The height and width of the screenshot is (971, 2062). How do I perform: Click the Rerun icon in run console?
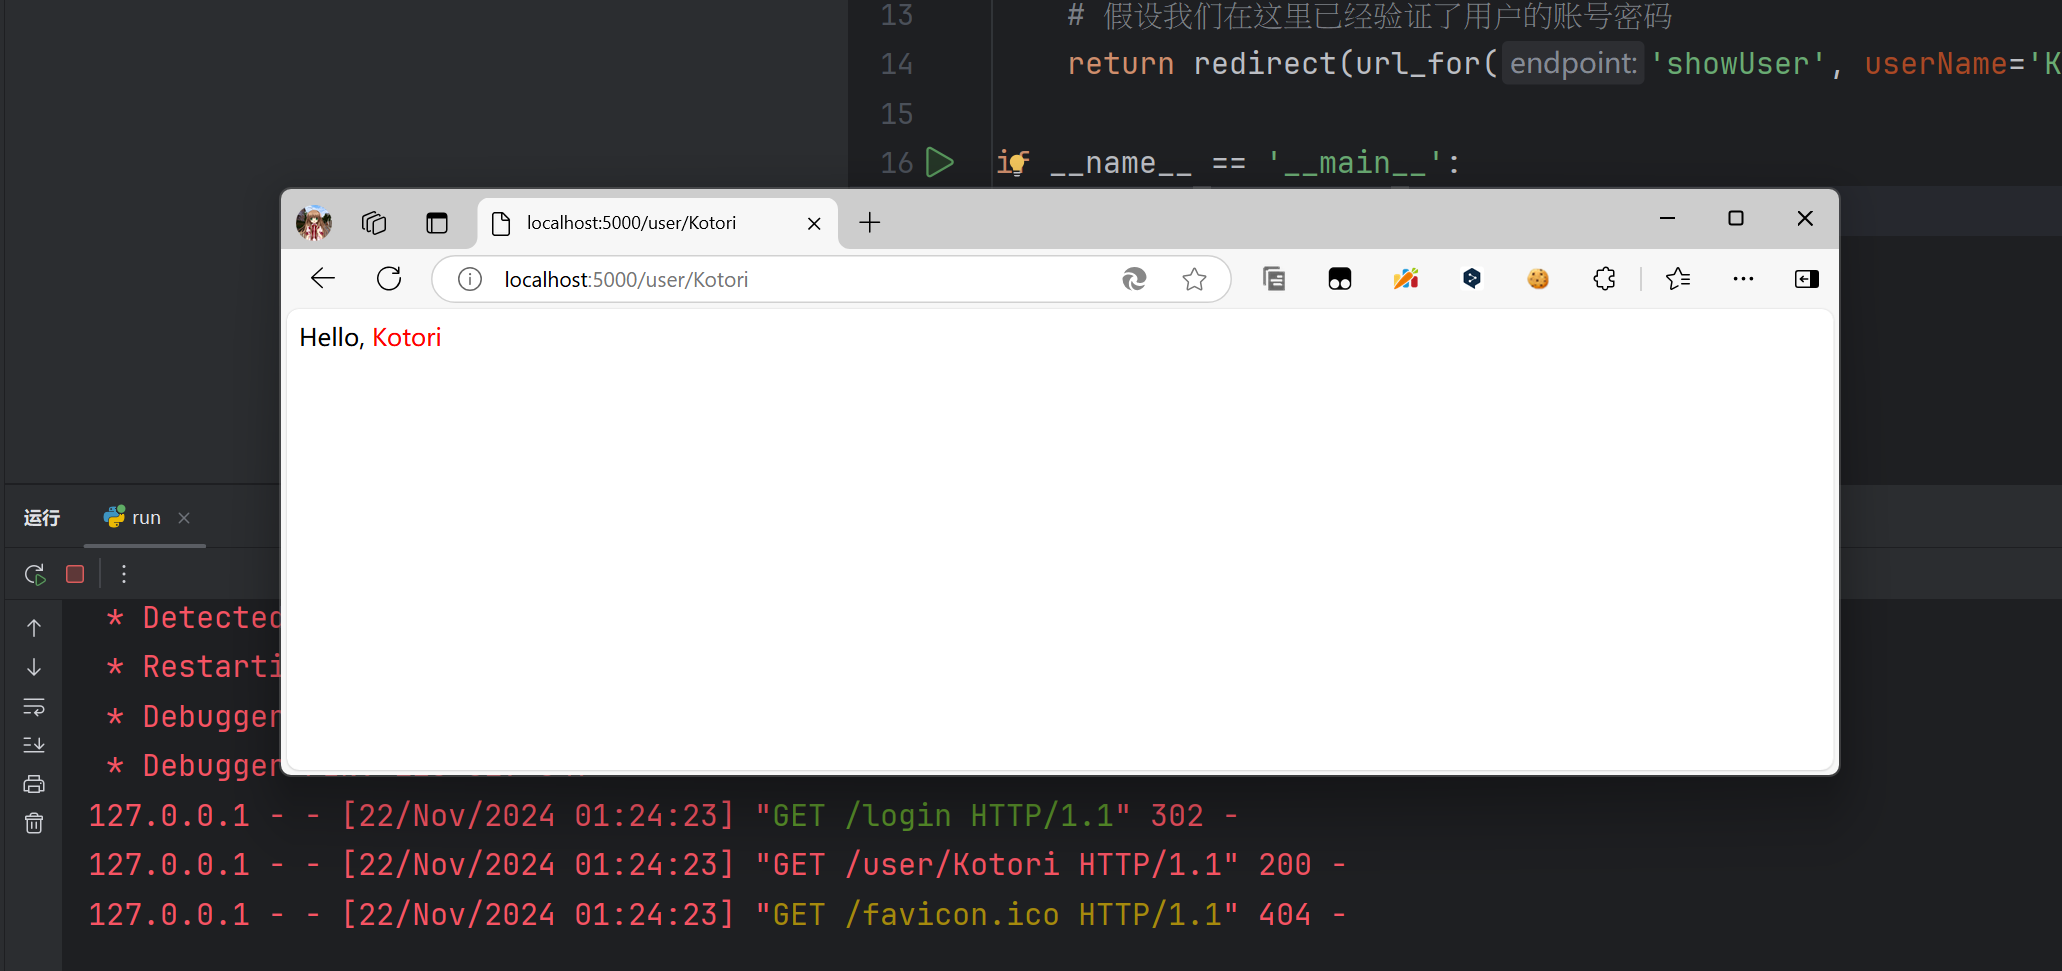click(x=34, y=573)
